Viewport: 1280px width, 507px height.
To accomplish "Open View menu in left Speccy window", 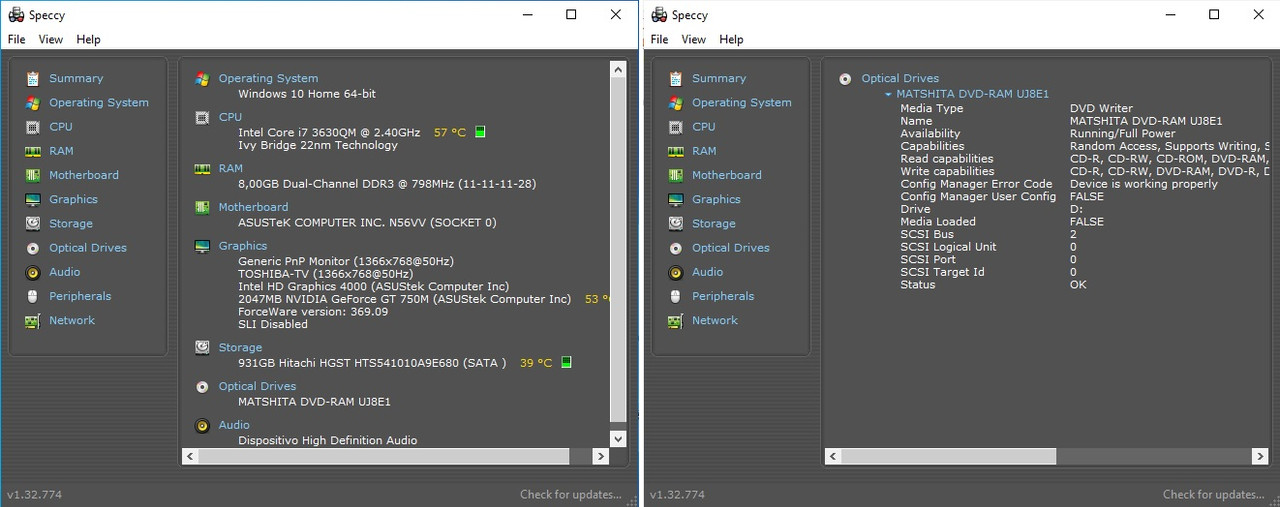I will [x=51, y=39].
